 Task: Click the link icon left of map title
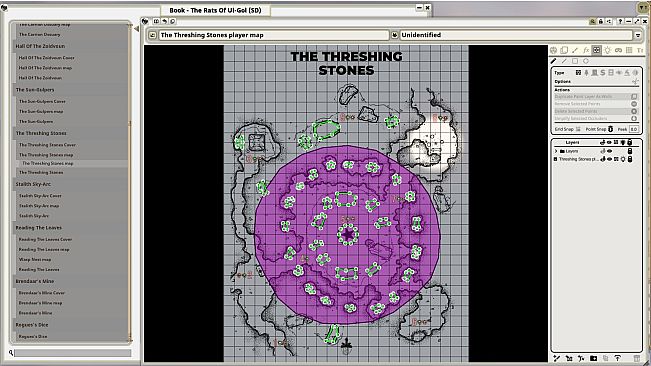click(x=152, y=35)
